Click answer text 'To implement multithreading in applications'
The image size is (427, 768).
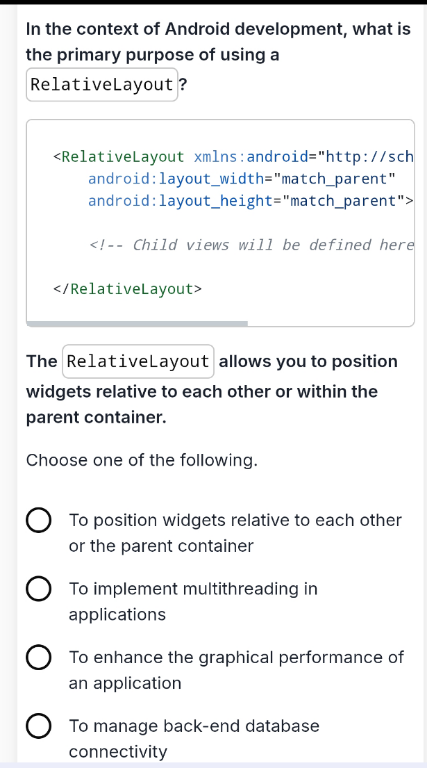(193, 601)
